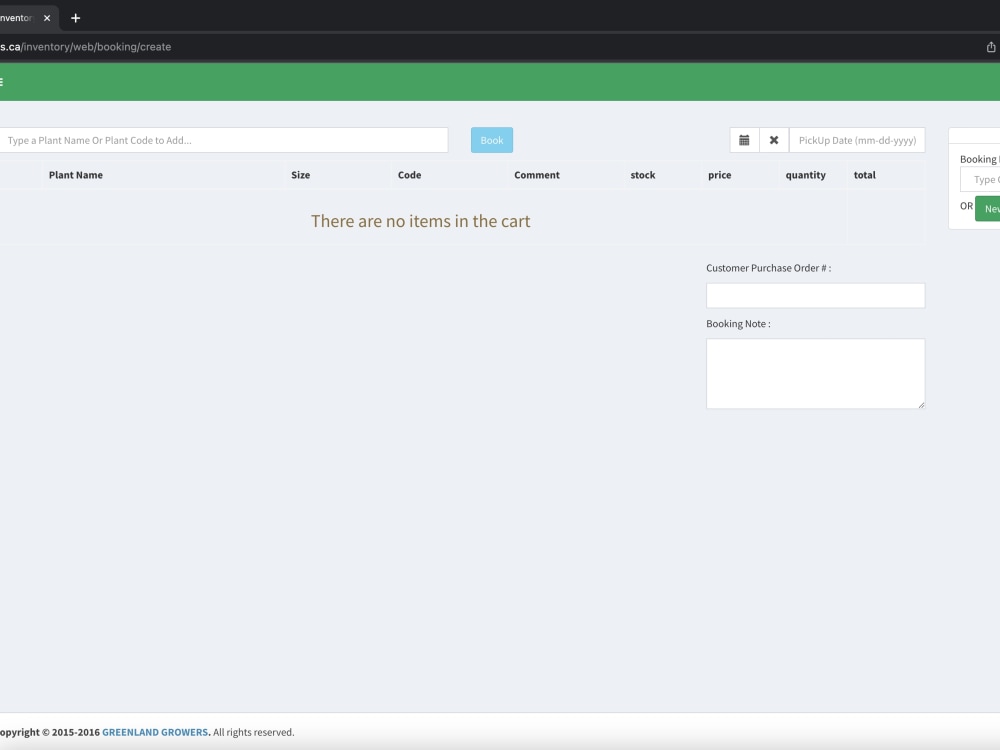
Task: Open the calendar date picker icon
Action: [x=744, y=140]
